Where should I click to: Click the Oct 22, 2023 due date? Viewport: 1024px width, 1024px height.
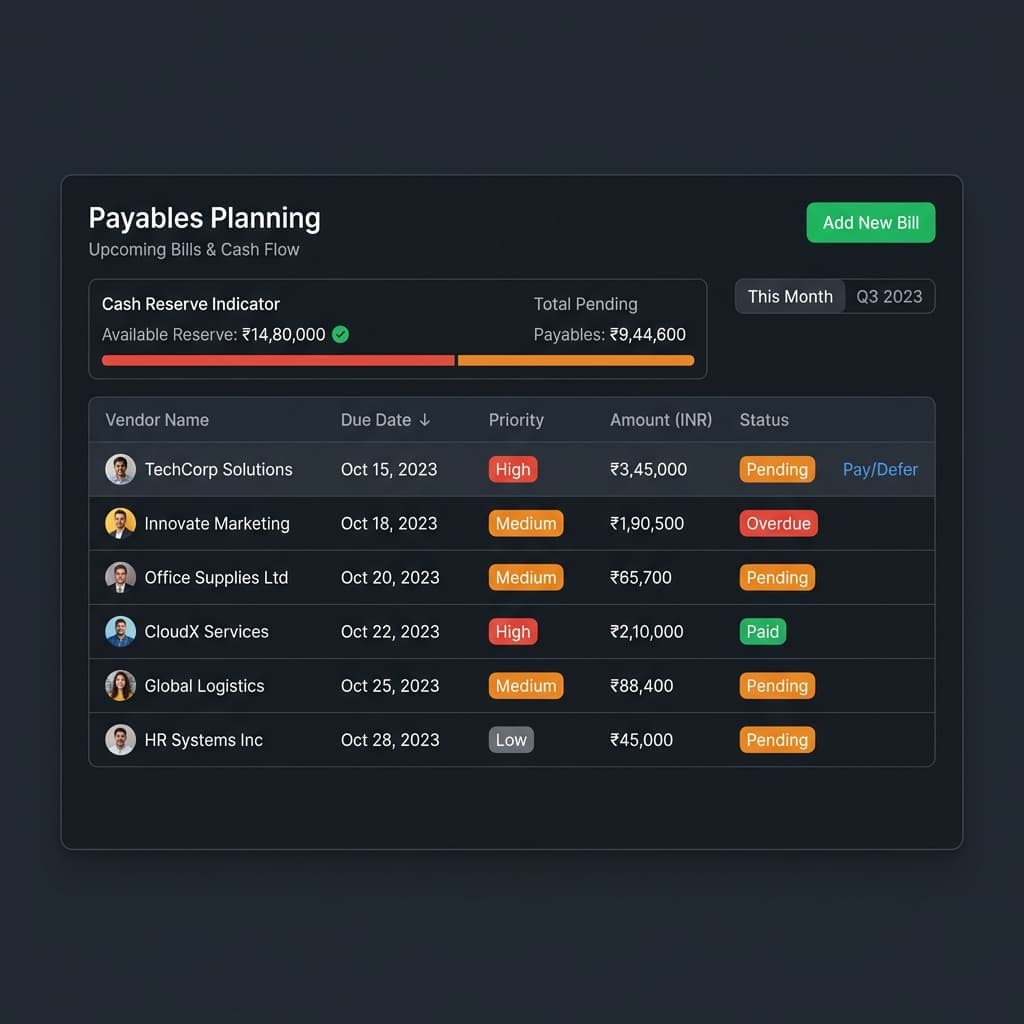pos(390,632)
